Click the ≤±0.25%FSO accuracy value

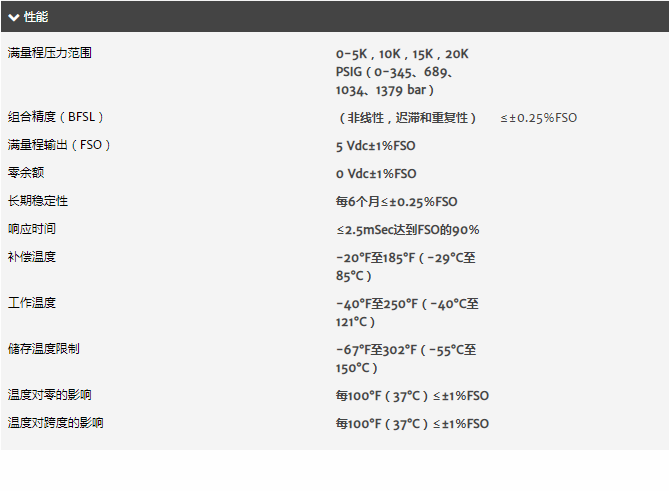click(x=538, y=118)
